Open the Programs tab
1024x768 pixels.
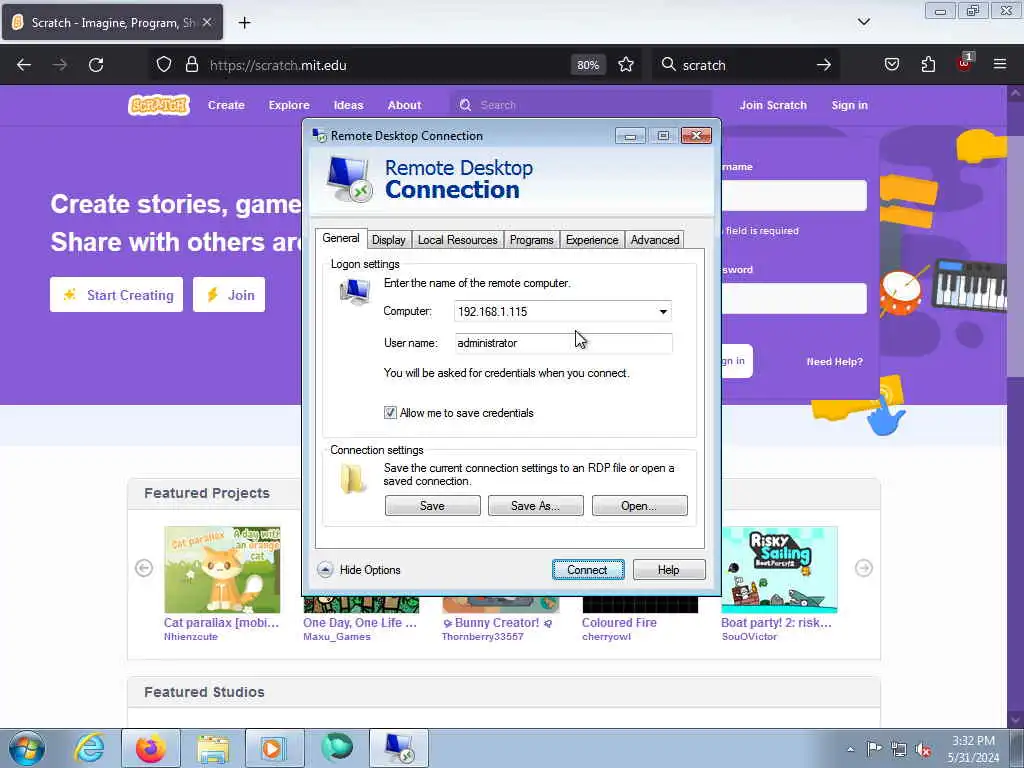click(x=532, y=240)
